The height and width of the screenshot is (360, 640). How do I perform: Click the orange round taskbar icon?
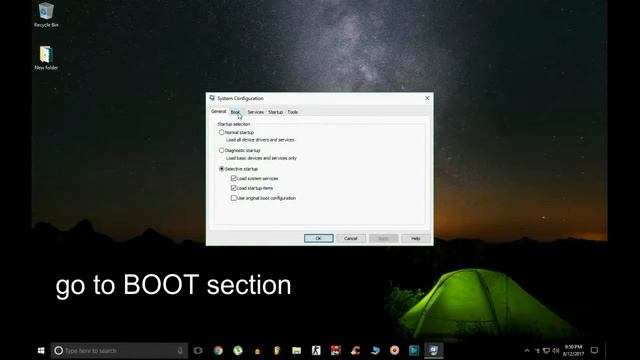coord(394,351)
